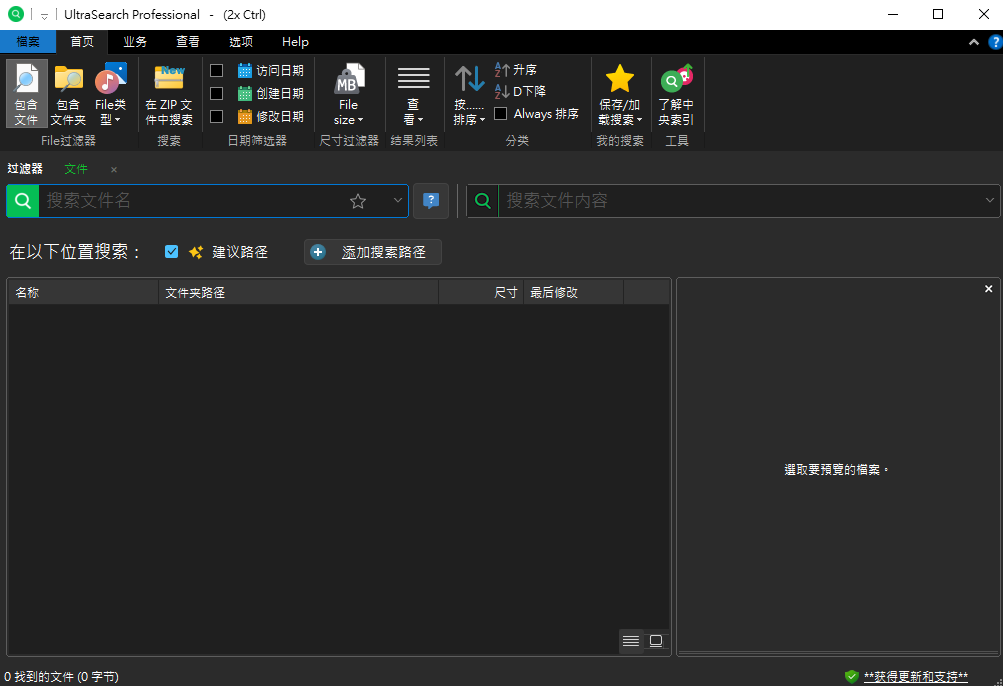
Task: Toggle the Always 排序 checkbox
Action: point(501,113)
